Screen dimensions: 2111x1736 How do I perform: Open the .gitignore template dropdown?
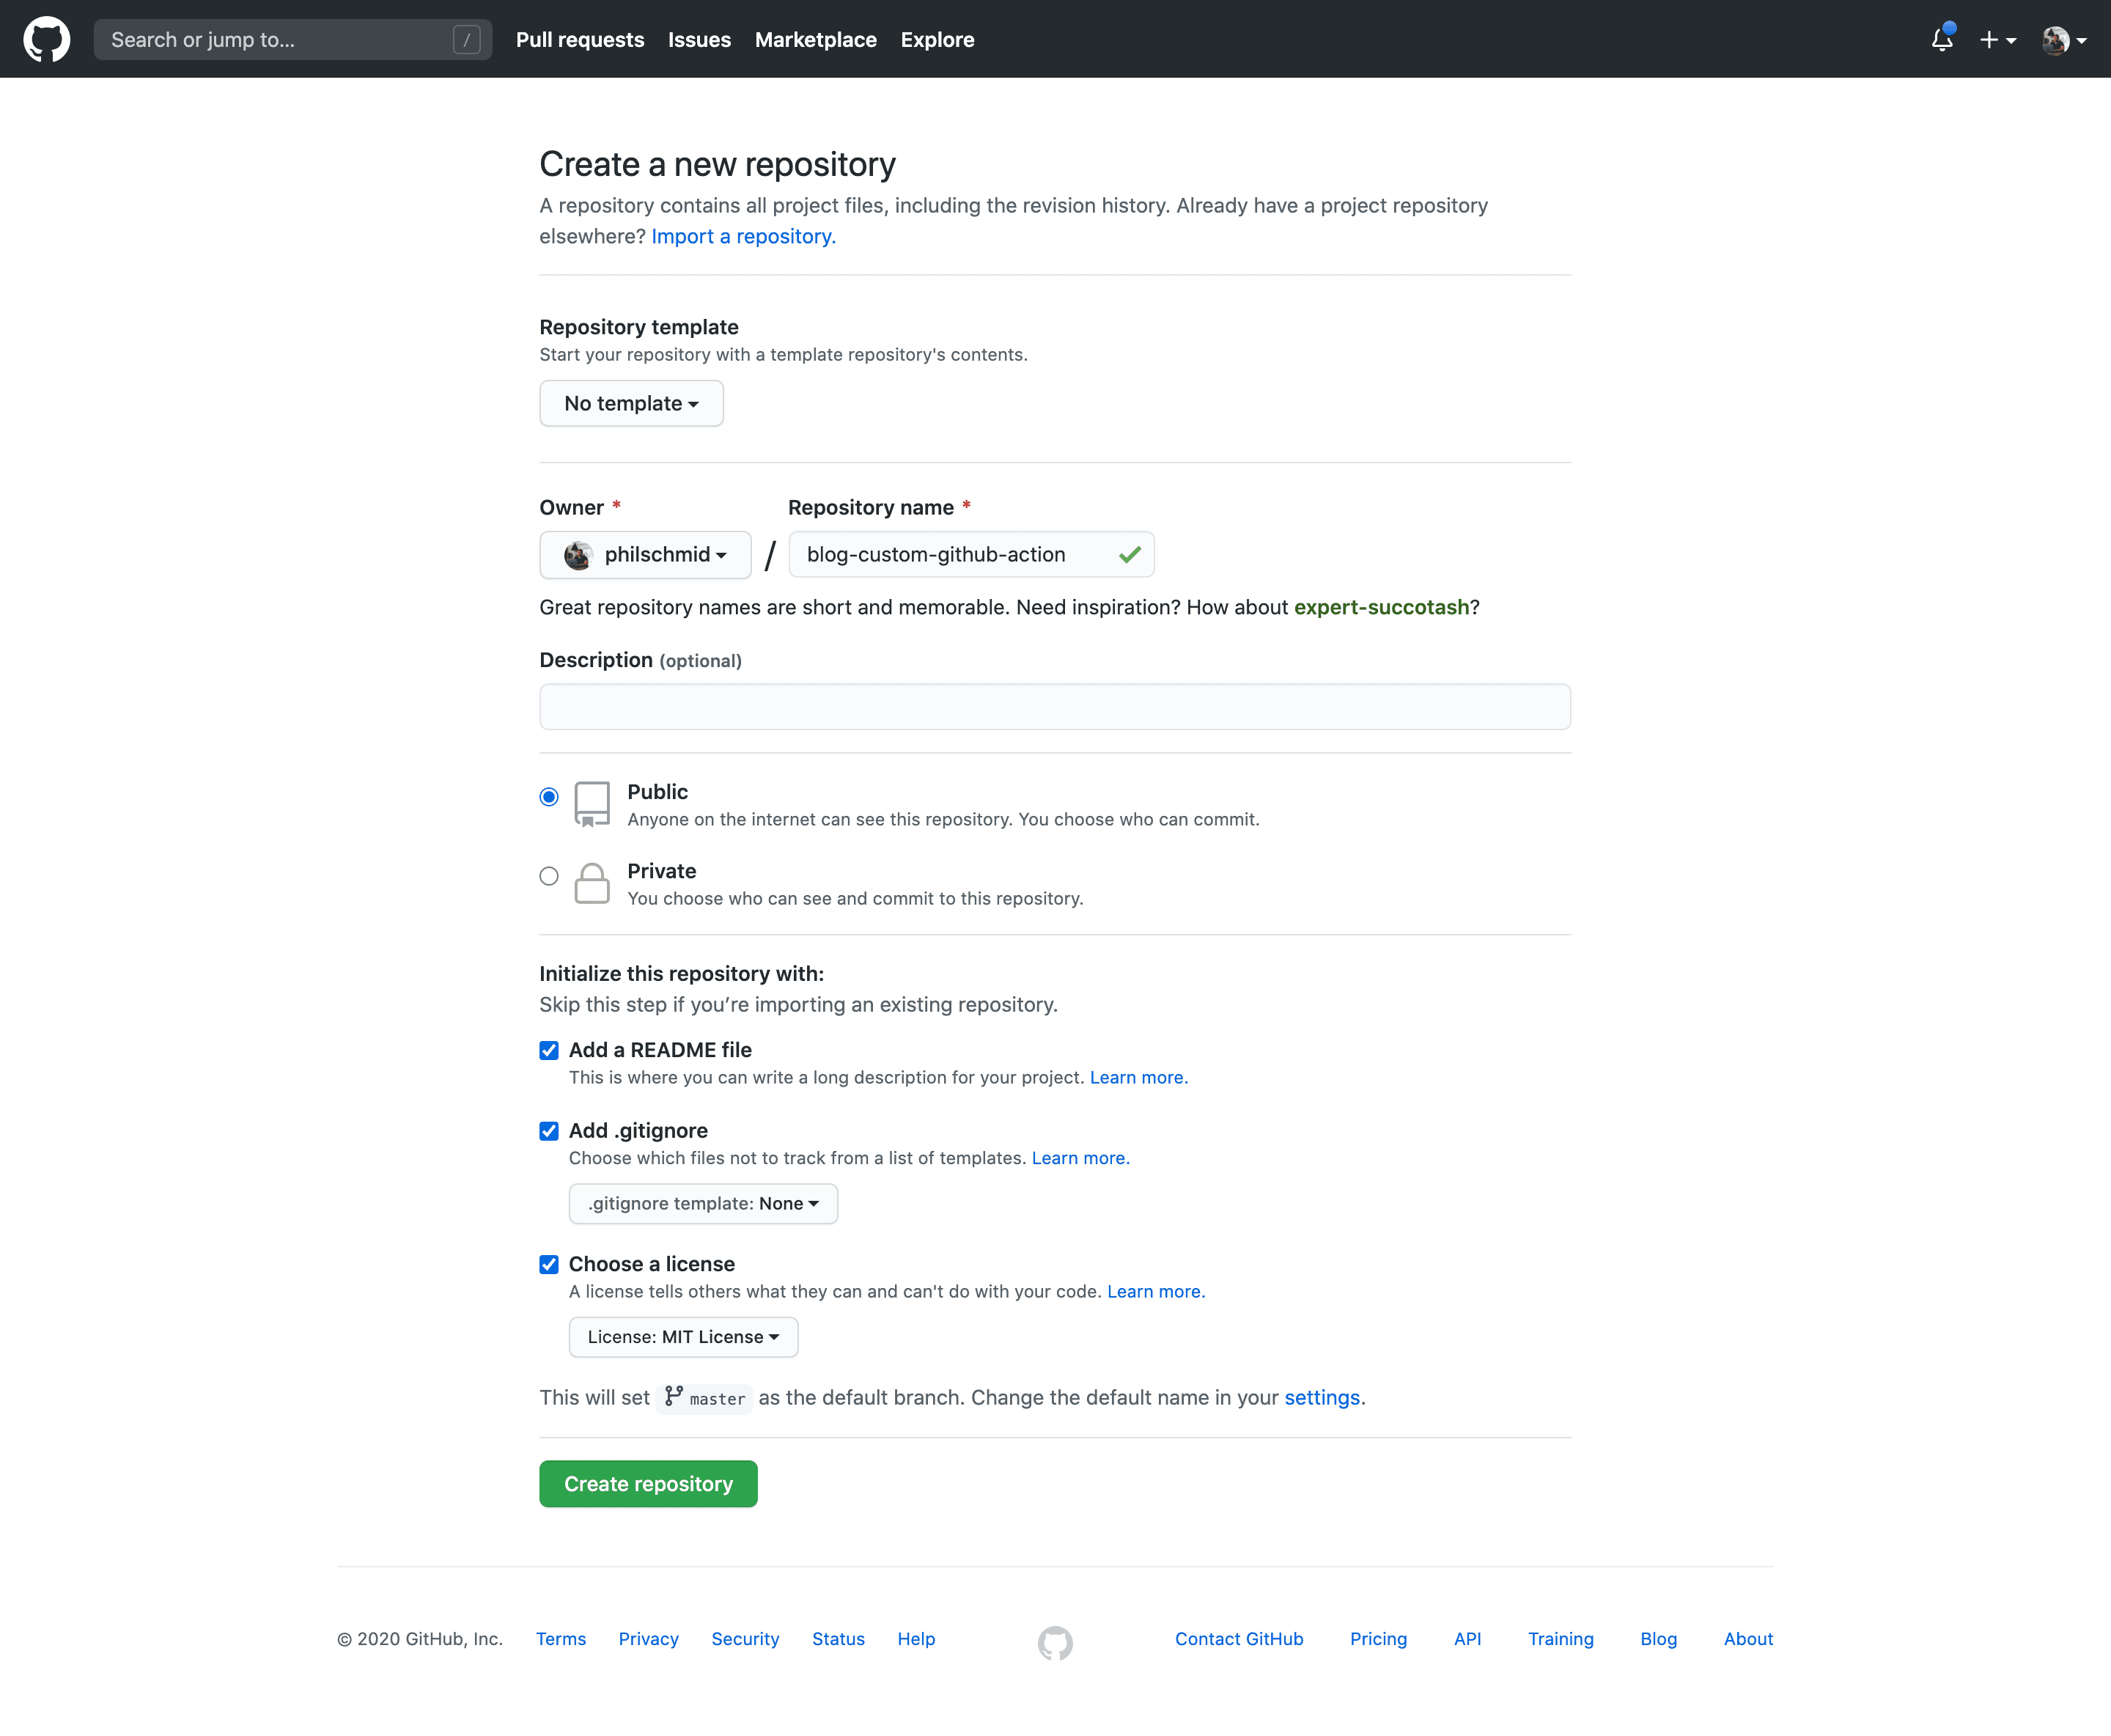(x=703, y=1203)
